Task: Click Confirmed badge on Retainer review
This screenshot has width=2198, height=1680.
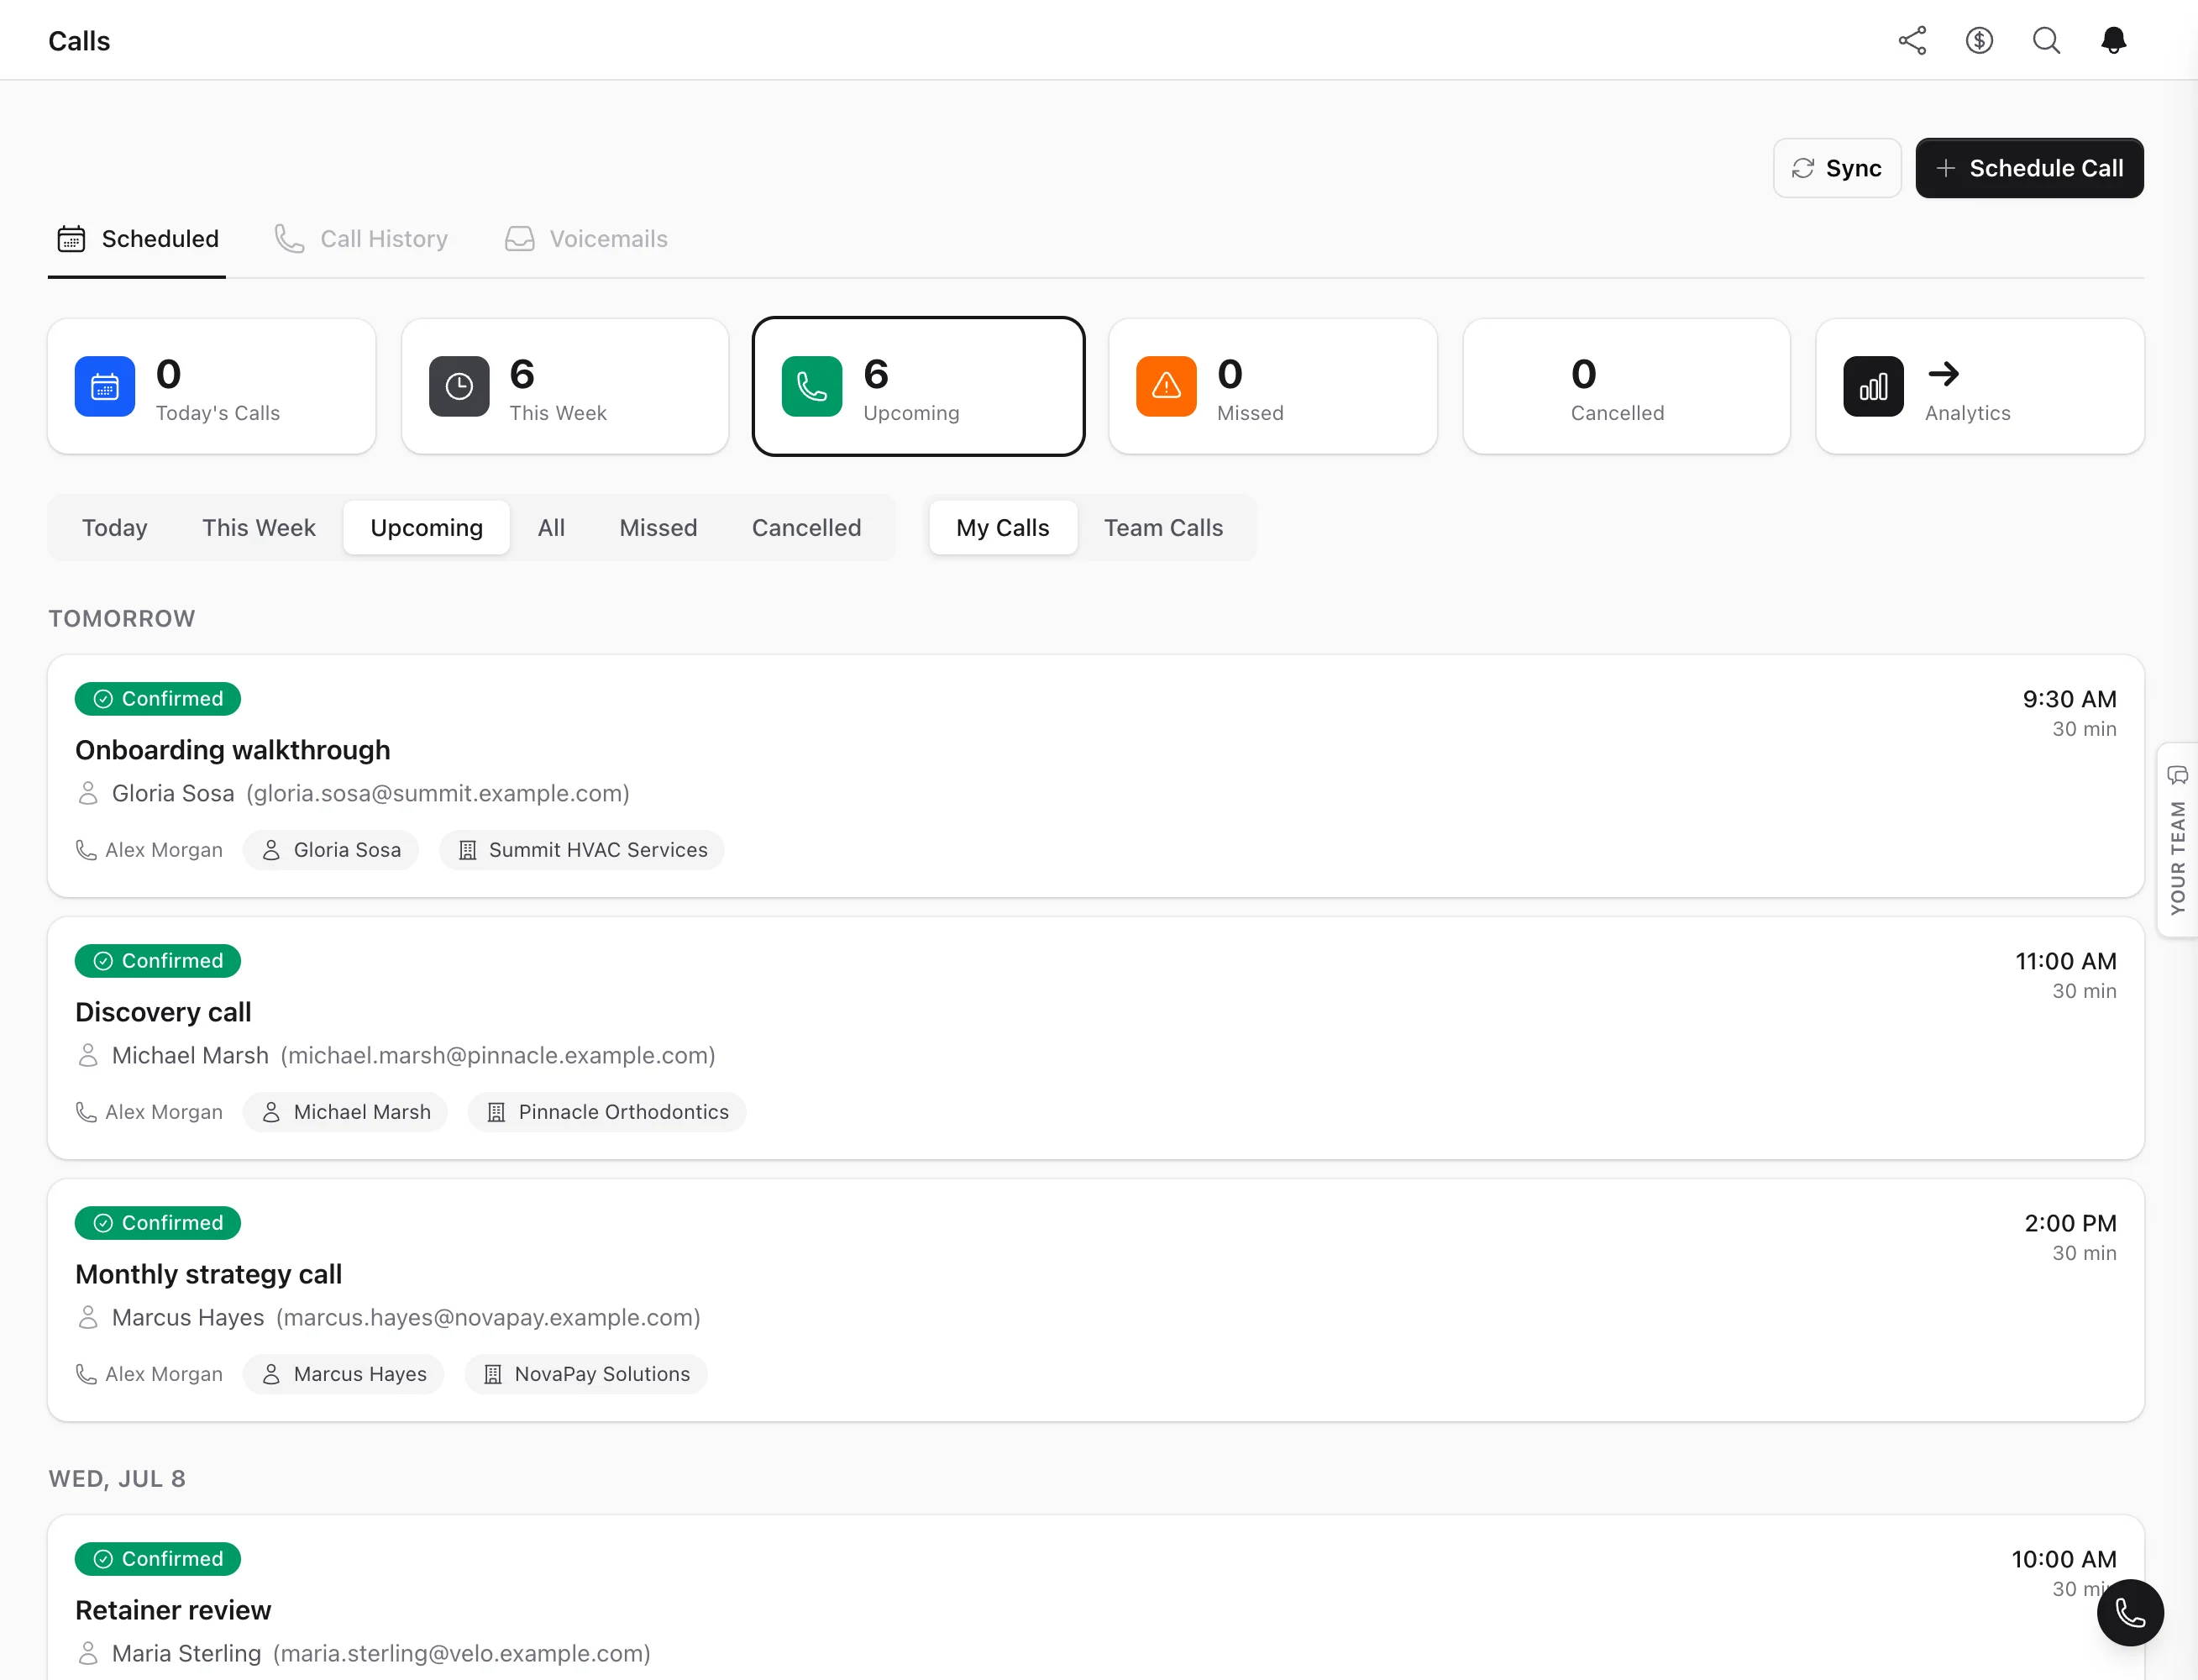Action: (158, 1559)
